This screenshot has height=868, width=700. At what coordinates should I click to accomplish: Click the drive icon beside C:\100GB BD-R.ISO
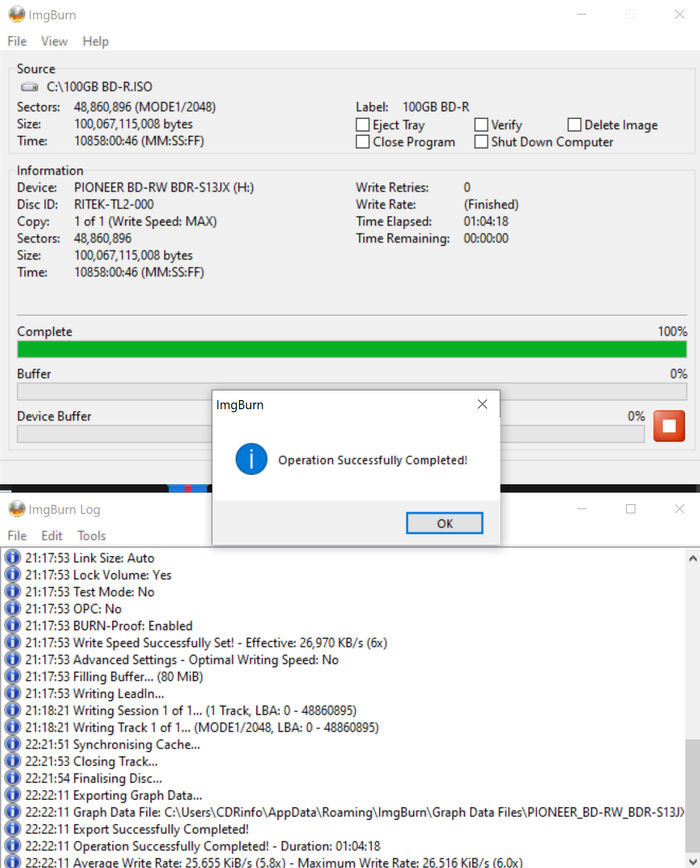(x=29, y=87)
